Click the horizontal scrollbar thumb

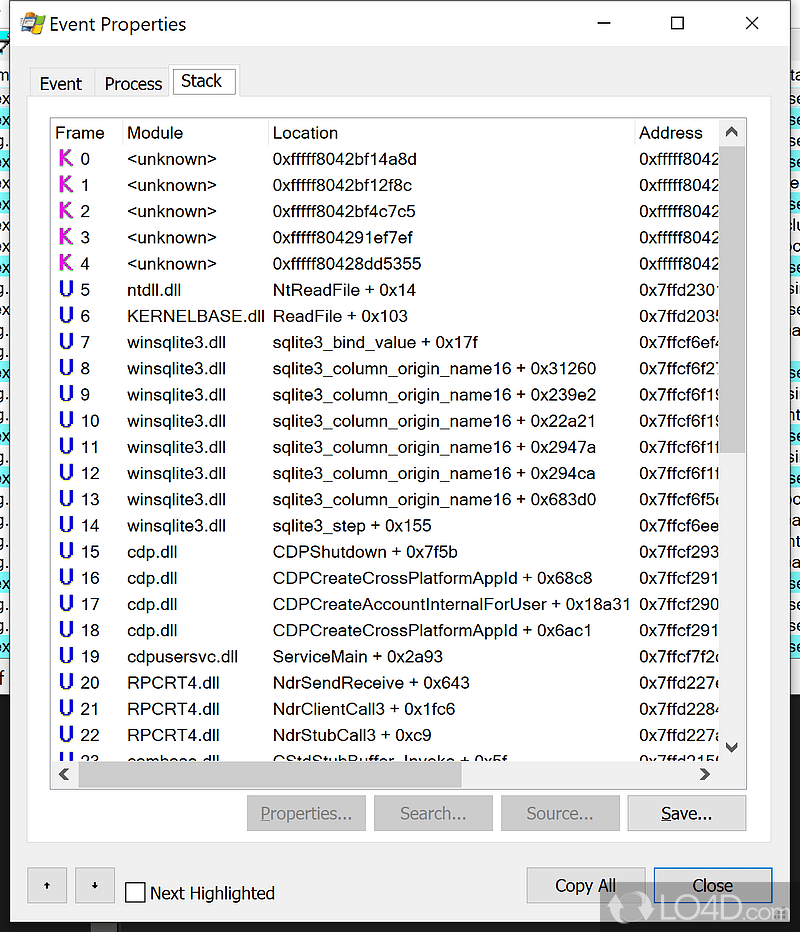(270, 774)
